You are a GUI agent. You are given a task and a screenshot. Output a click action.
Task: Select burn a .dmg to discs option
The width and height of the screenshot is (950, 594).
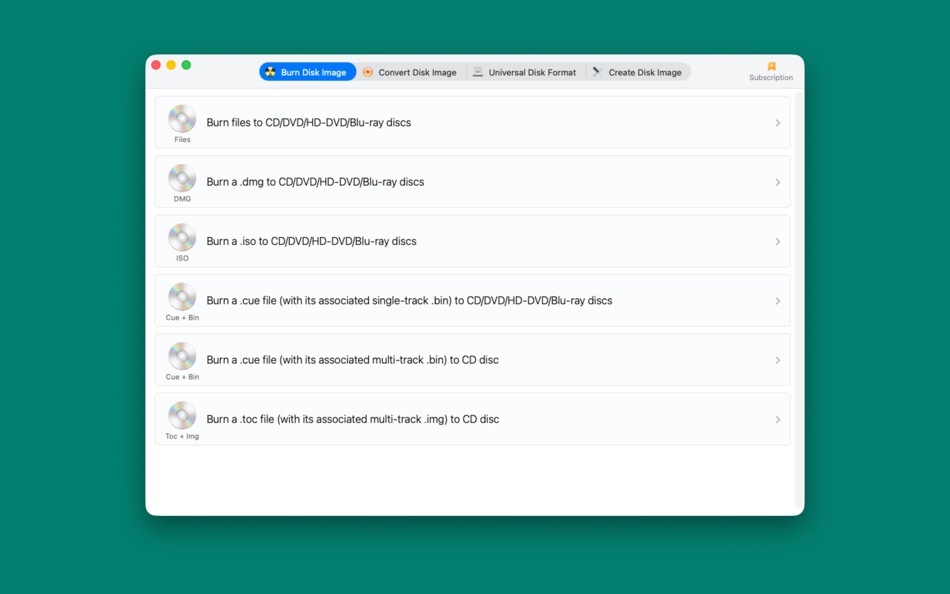(x=470, y=181)
